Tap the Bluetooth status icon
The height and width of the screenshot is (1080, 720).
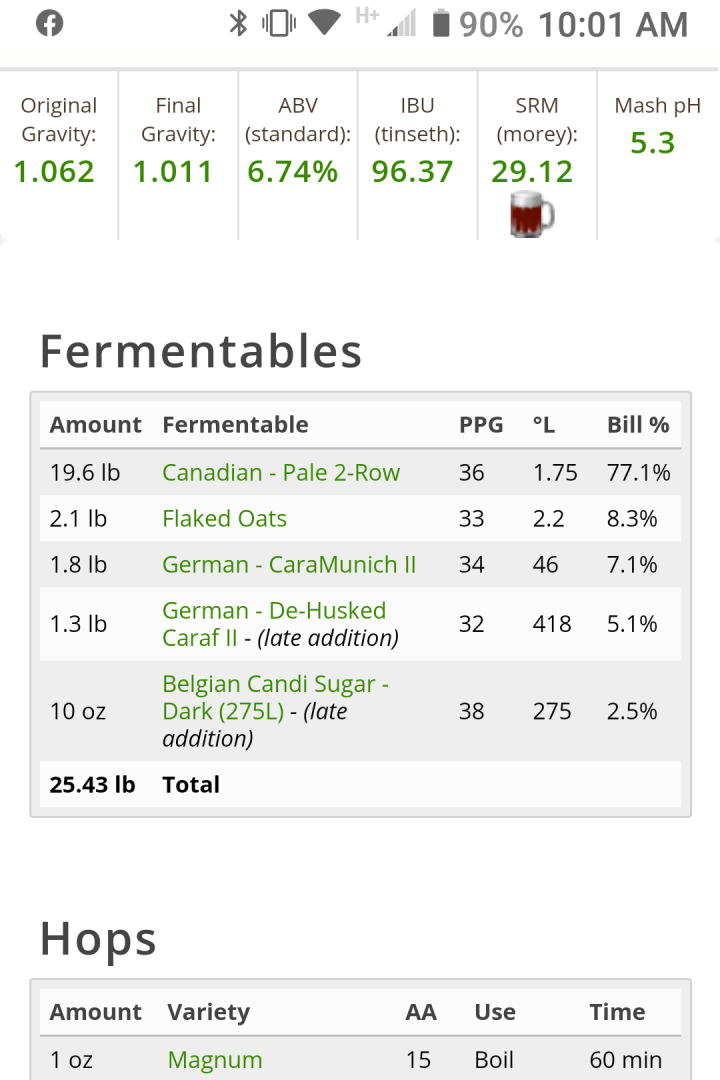point(238,23)
